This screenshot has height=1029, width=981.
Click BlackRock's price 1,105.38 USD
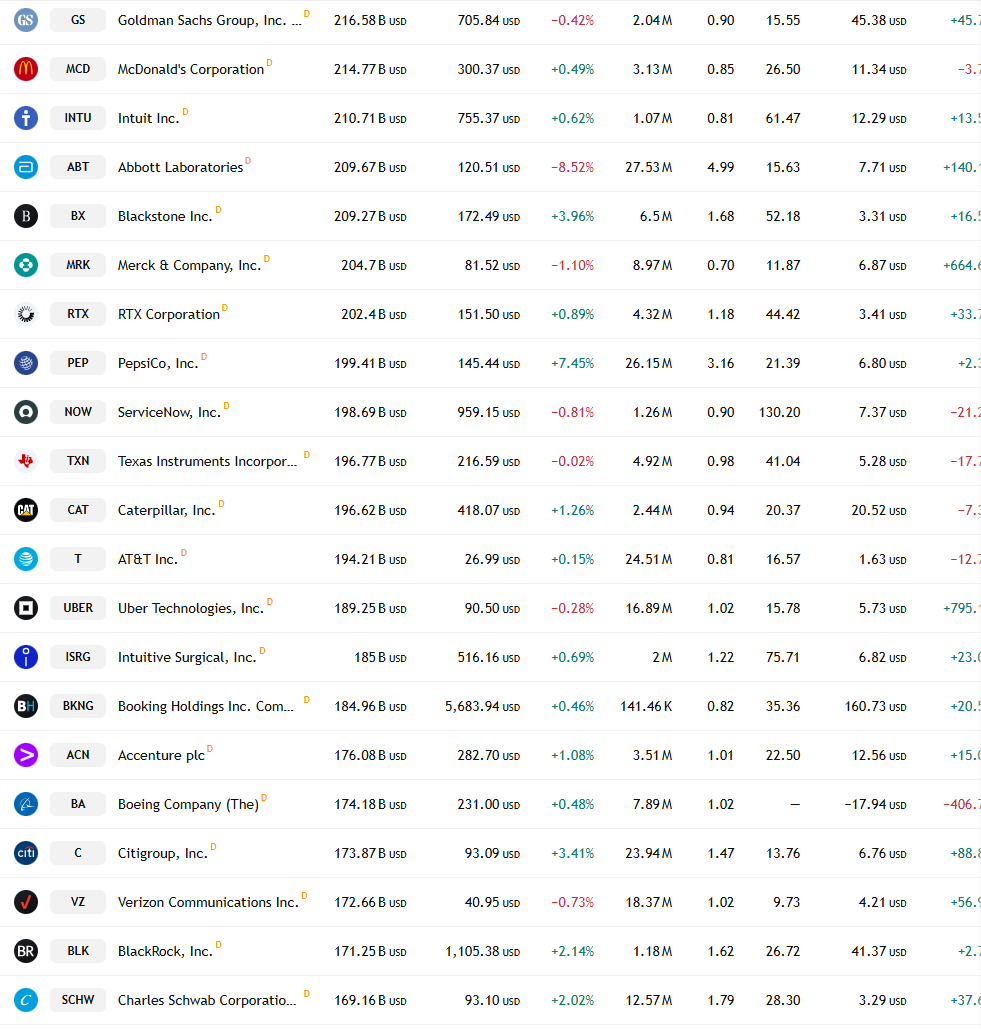(x=482, y=952)
